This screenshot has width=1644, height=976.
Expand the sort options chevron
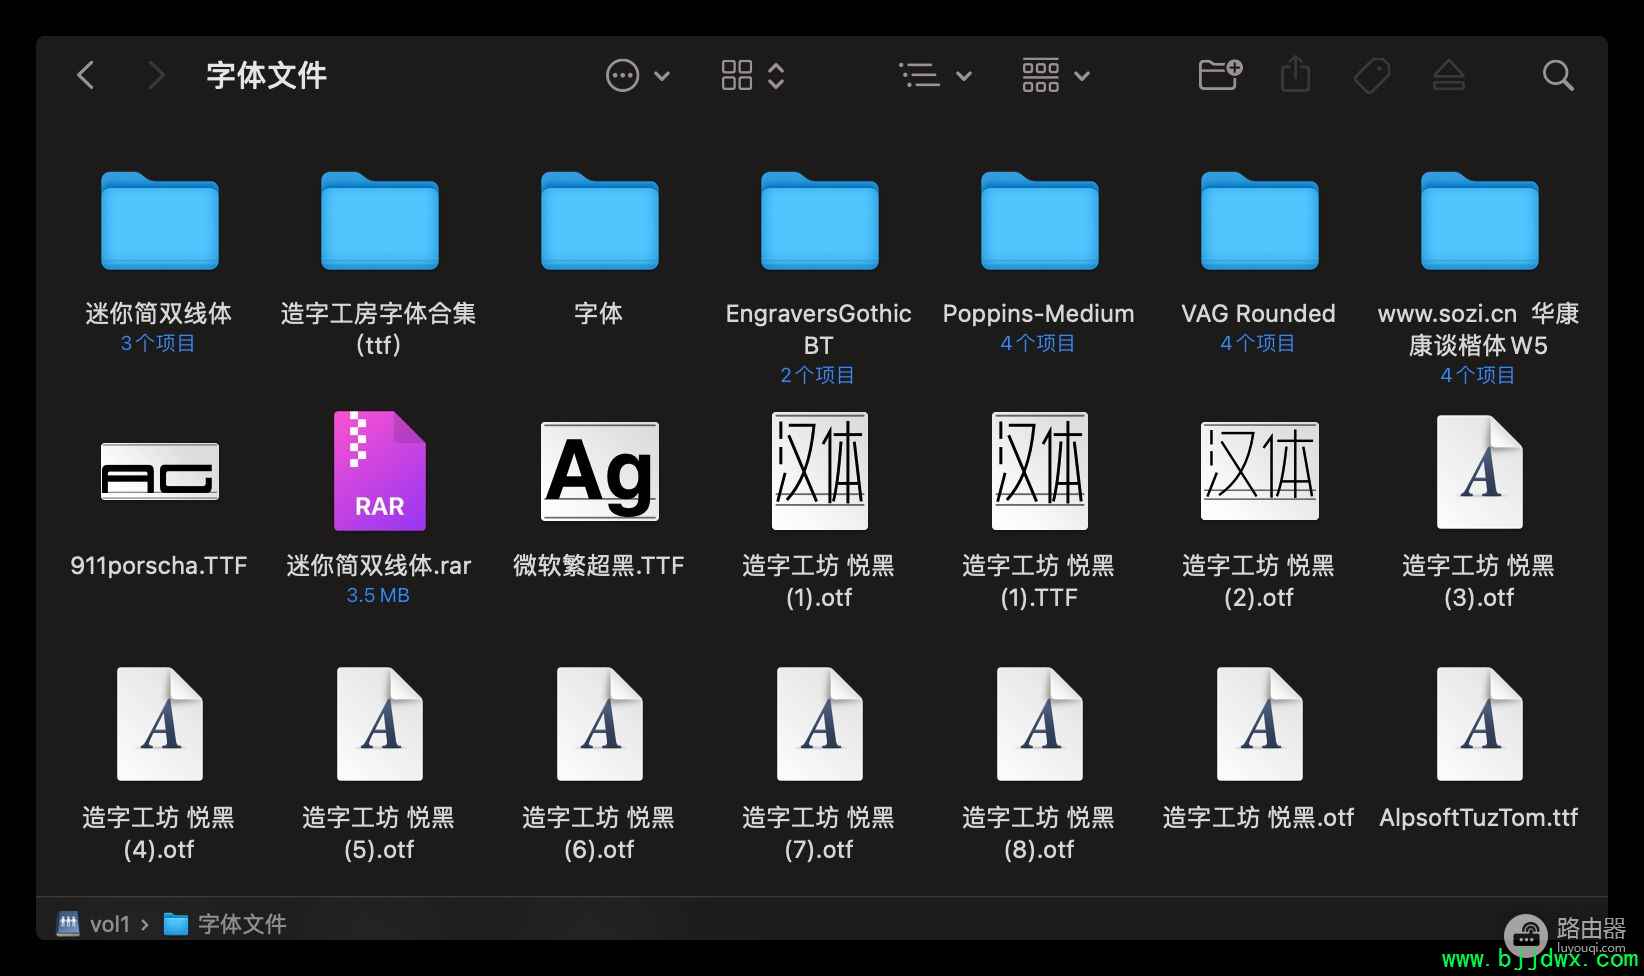pyautogui.click(x=964, y=76)
